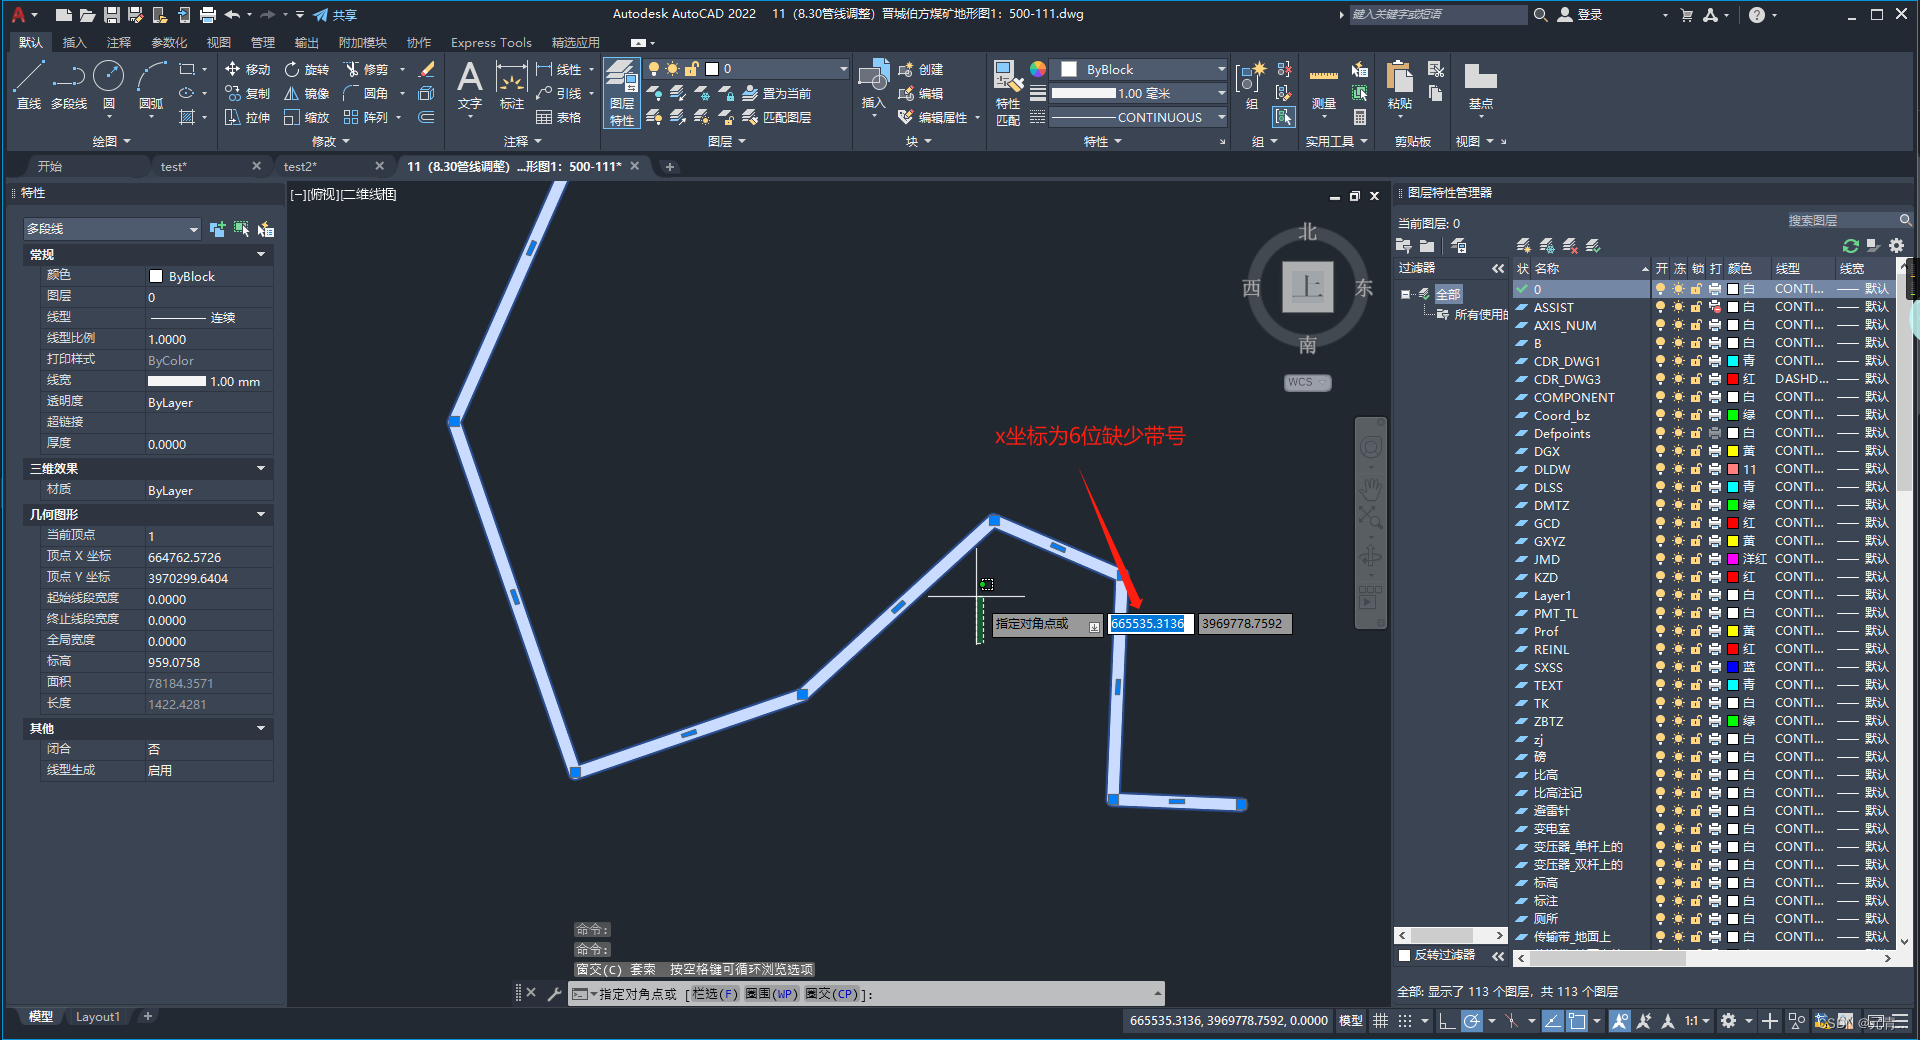Click the 匹配图层 (Match Layer) button
Viewport: 1920px width, 1040px height.
coord(776,117)
